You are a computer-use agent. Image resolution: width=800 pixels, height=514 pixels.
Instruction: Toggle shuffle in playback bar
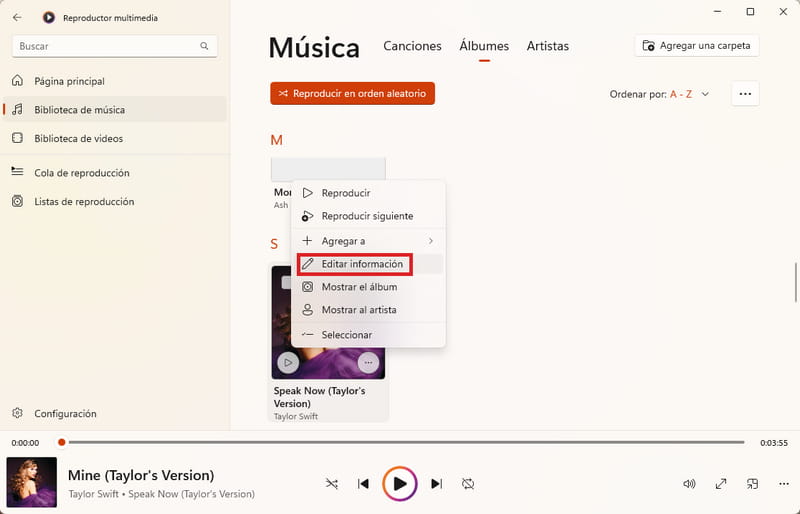[x=332, y=483]
